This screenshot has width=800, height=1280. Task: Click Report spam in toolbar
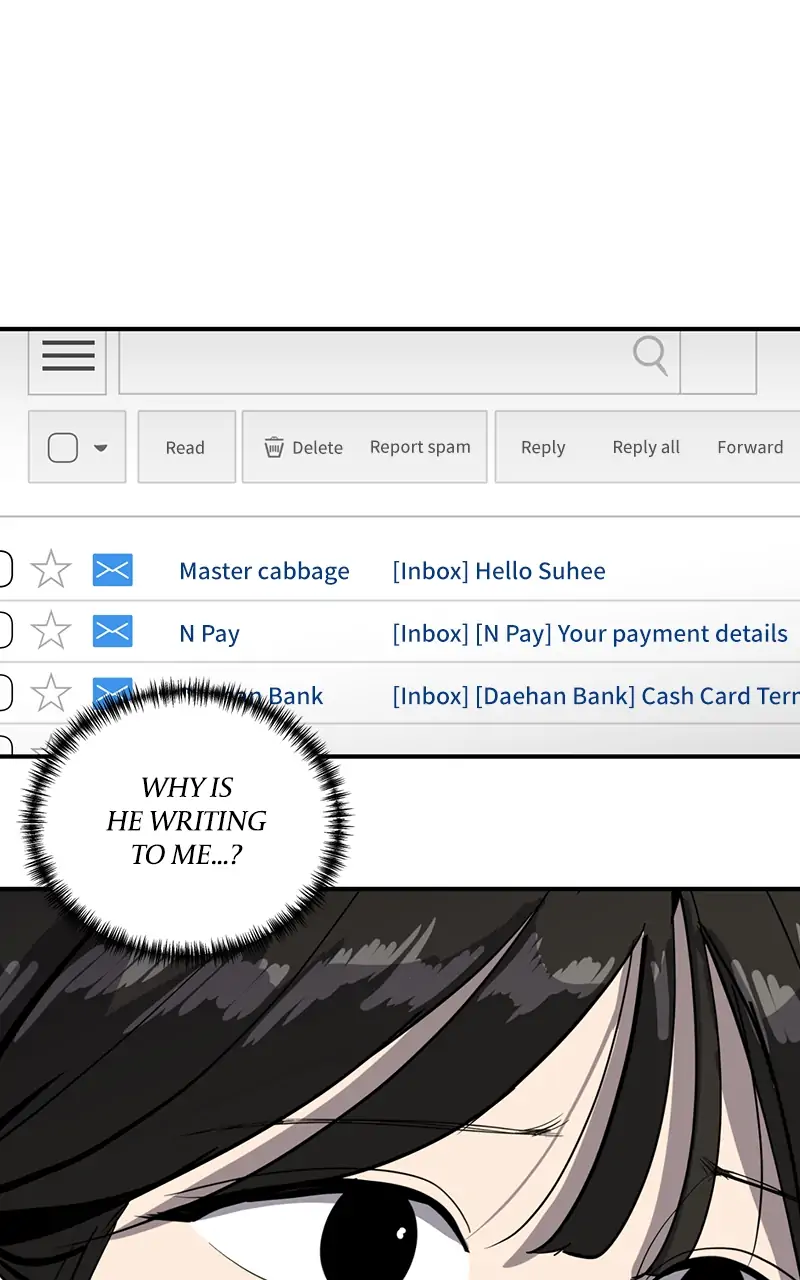(x=420, y=447)
